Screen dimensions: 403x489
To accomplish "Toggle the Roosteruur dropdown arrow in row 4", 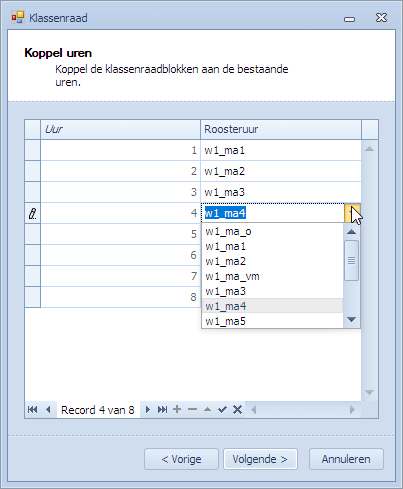I will 352,213.
